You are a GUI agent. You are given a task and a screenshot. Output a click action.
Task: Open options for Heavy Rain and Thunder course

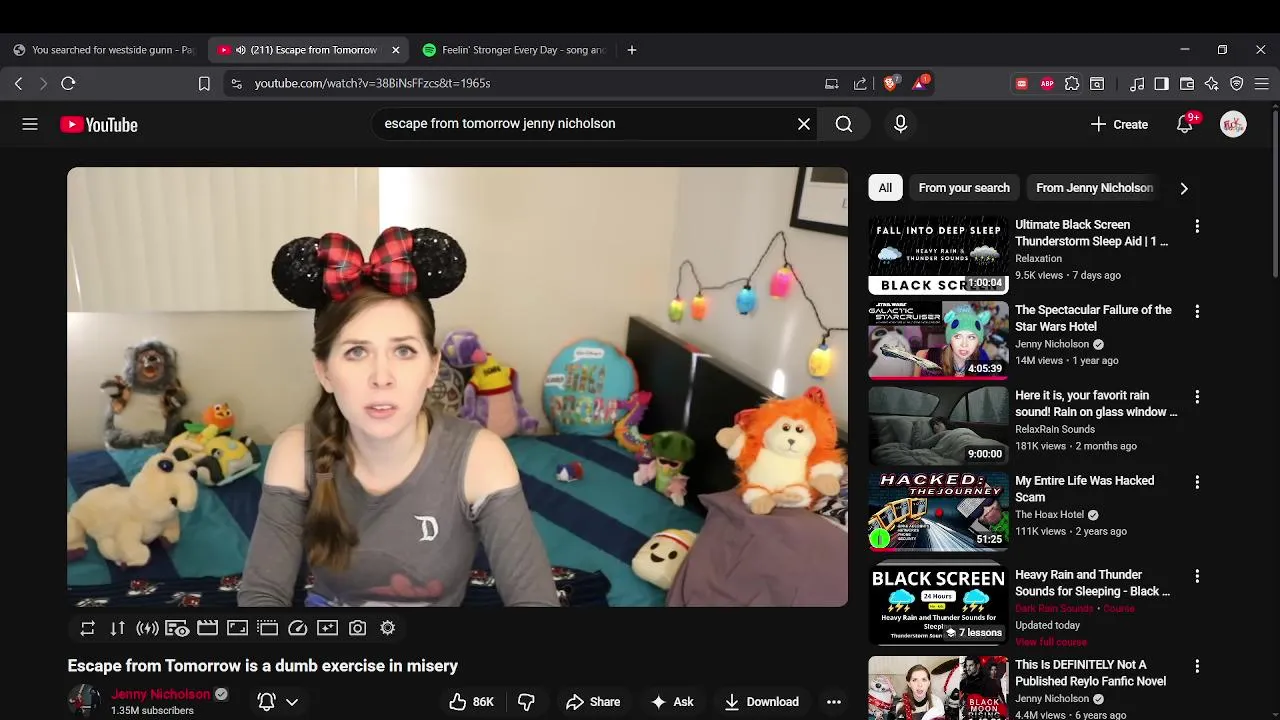point(1197,576)
